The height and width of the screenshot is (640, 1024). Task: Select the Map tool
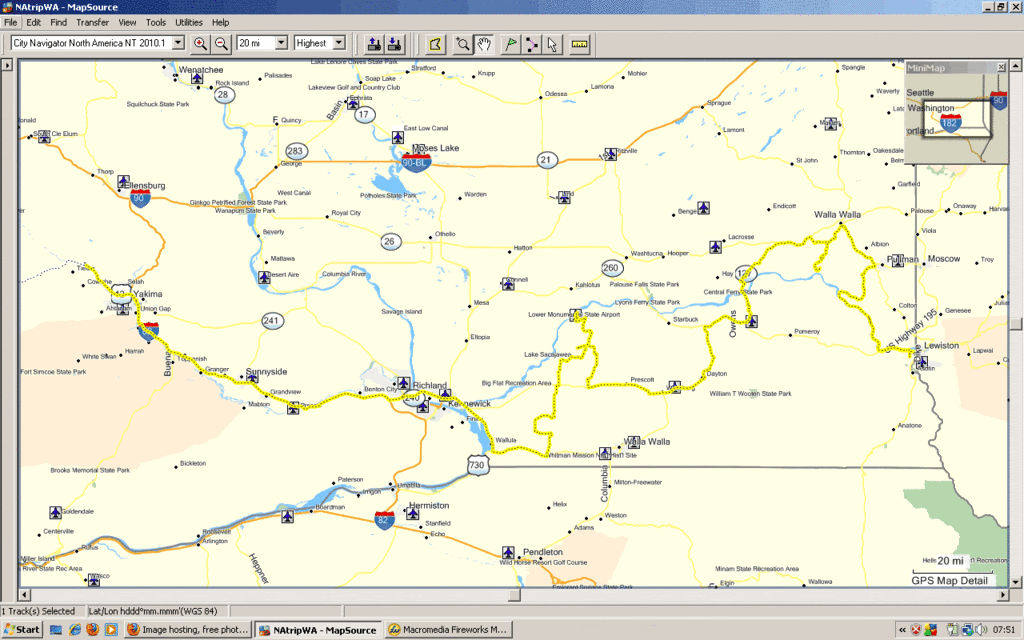click(x=436, y=44)
